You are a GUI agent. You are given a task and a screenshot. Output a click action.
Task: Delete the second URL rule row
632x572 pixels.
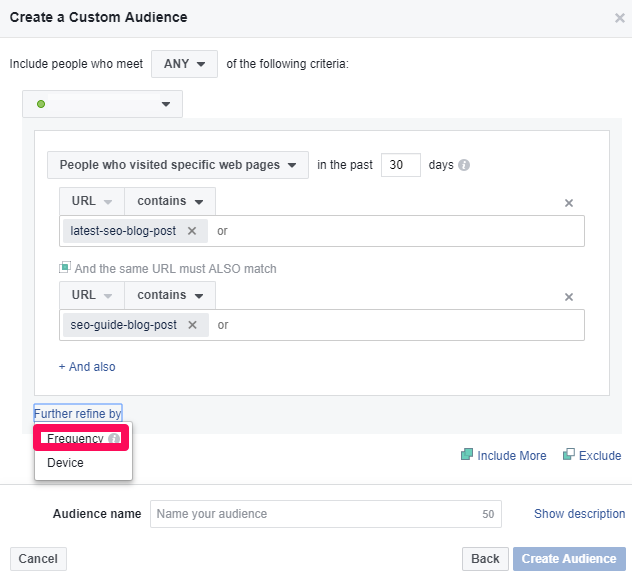569,297
